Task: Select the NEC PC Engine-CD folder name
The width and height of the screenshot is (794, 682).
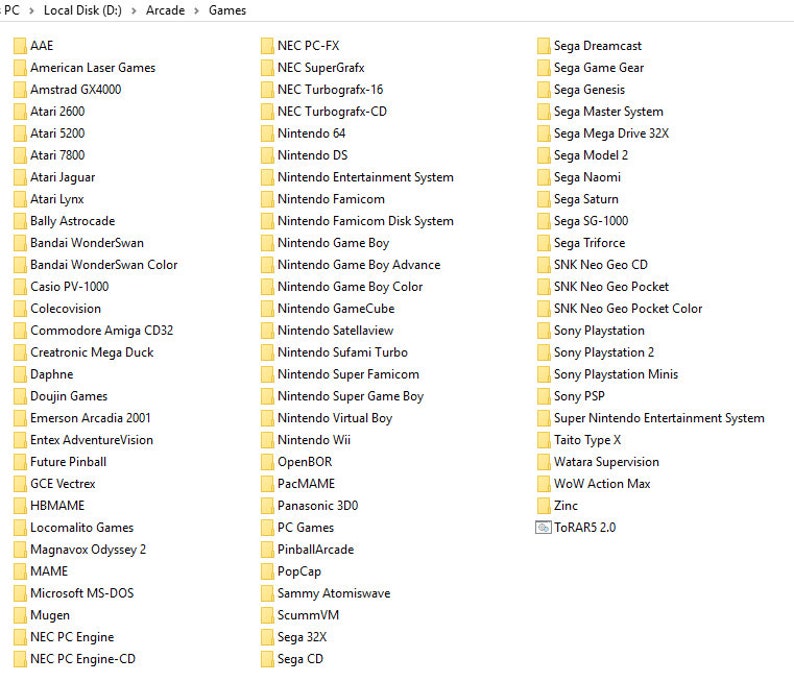Action: click(83, 659)
